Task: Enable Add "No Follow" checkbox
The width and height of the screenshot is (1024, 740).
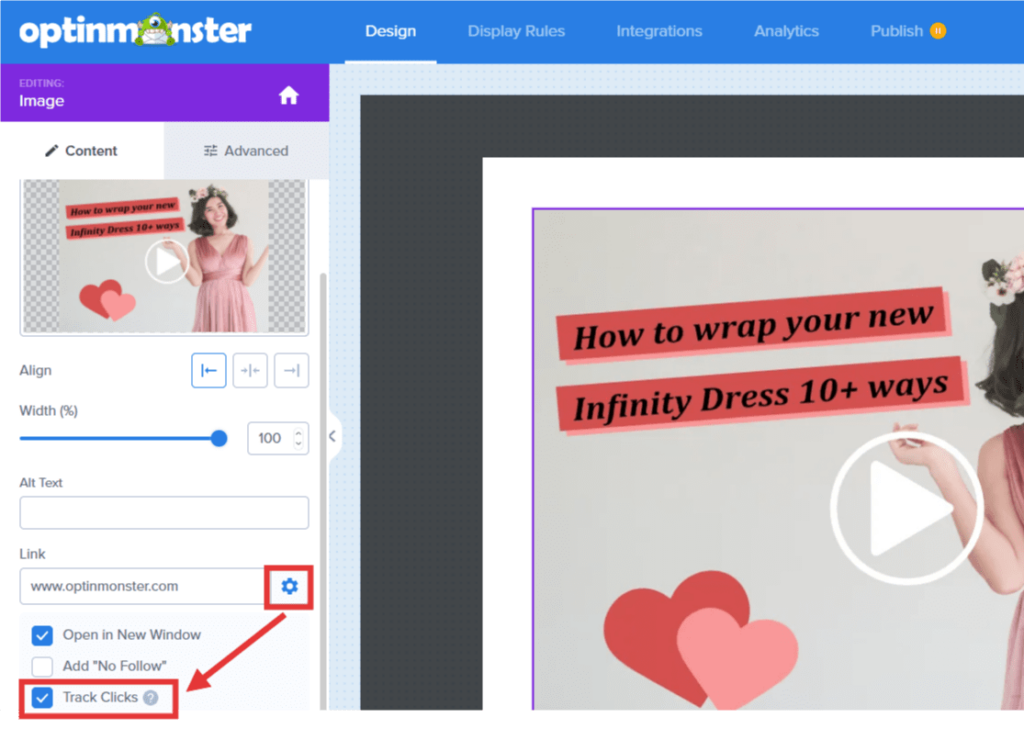Action: pos(42,666)
